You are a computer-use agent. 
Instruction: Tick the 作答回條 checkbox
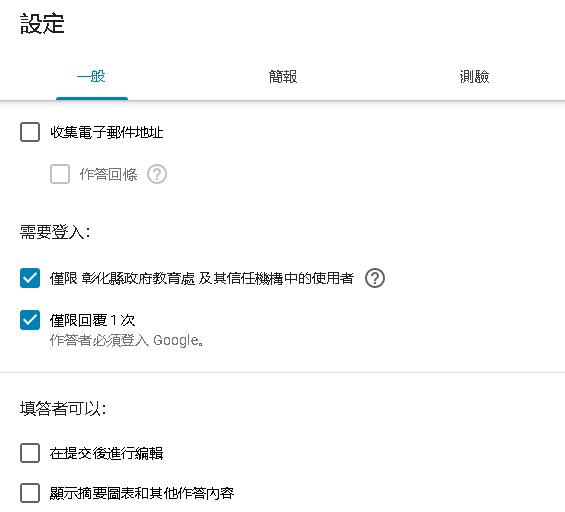[x=60, y=174]
